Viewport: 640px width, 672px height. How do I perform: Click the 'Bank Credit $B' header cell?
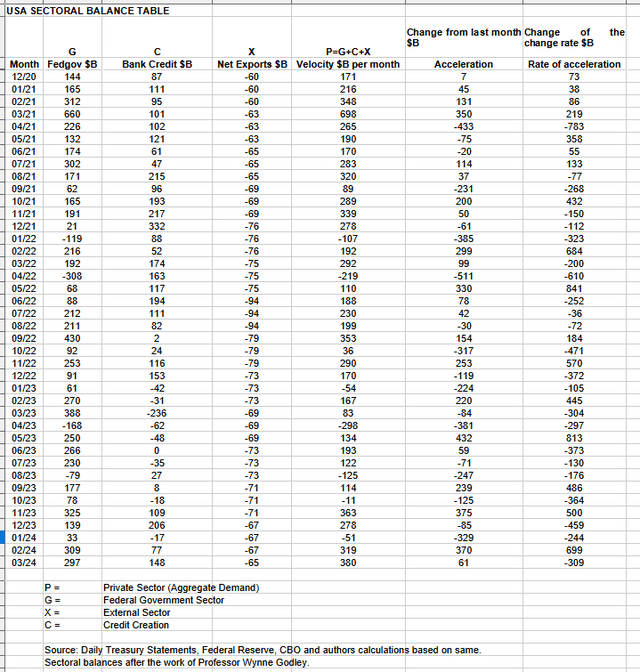[157, 64]
